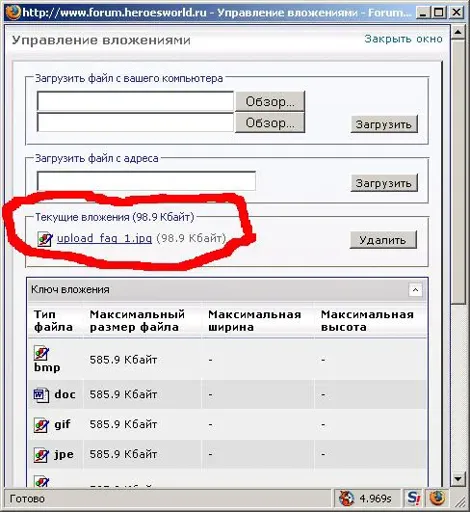This screenshot has width=470, height=512.
Task: Click the gif file type icon
Action: point(42,425)
